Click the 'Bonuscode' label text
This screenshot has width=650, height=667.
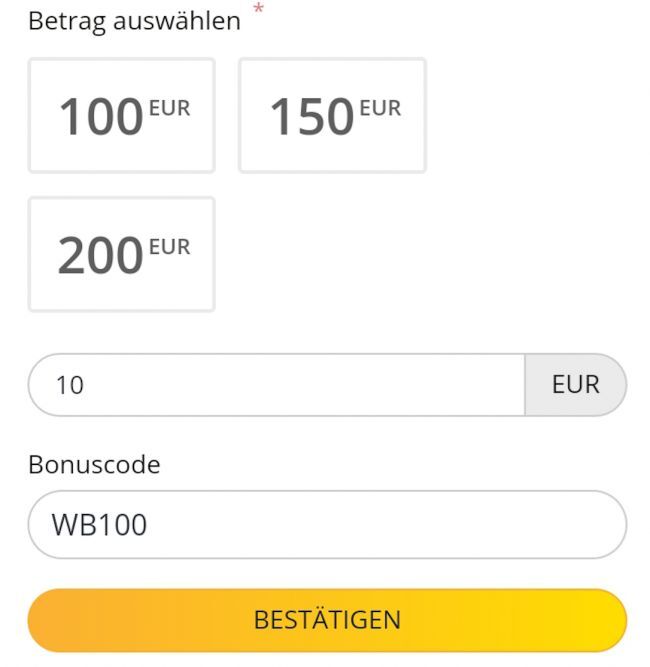tap(94, 465)
